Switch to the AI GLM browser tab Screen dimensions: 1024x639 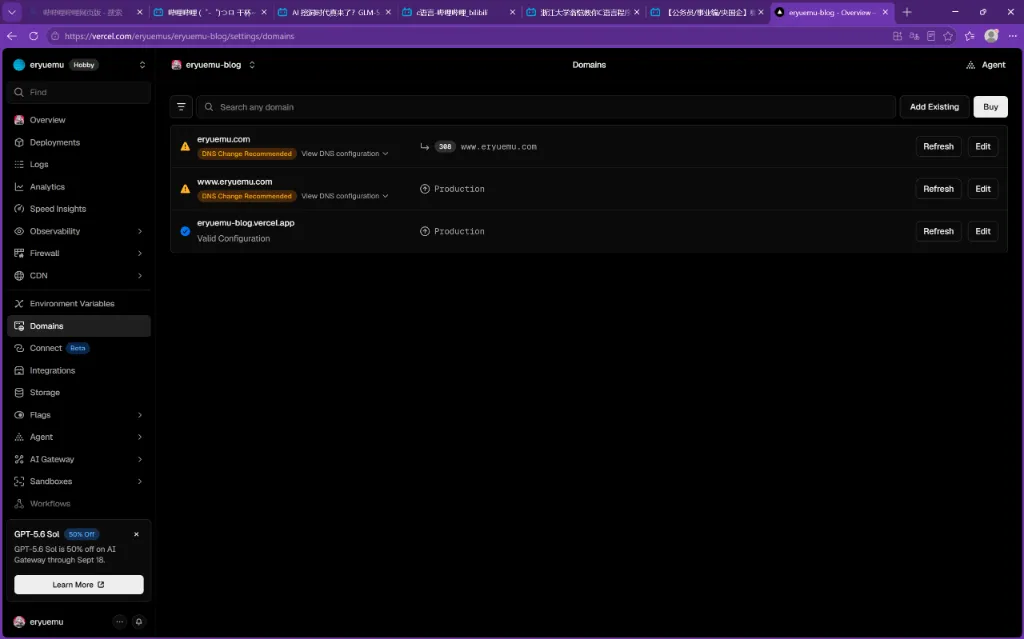[x=334, y=12]
